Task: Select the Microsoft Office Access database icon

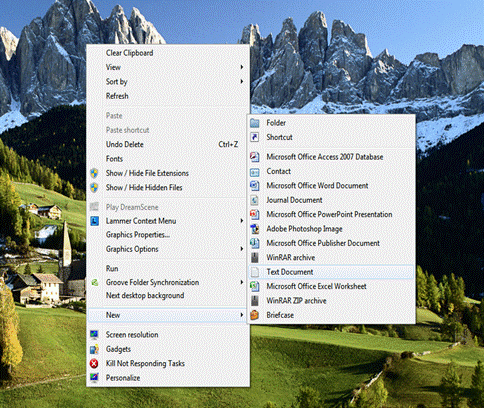Action: [255, 157]
